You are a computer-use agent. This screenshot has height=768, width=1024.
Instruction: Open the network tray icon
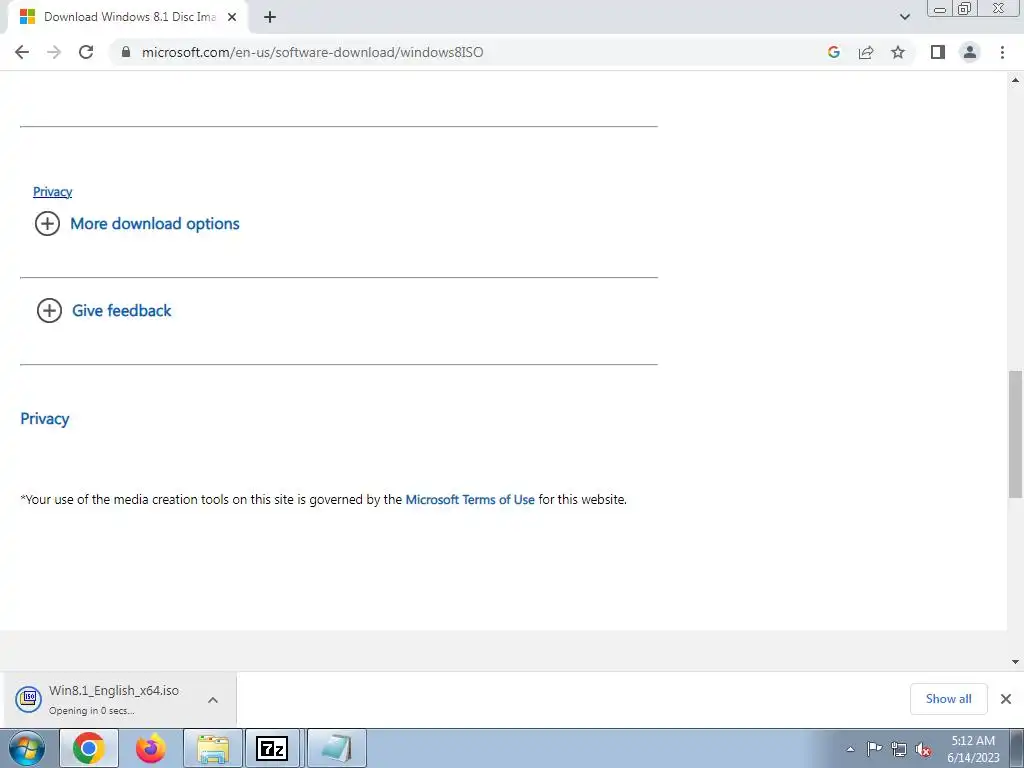pyautogui.click(x=899, y=749)
